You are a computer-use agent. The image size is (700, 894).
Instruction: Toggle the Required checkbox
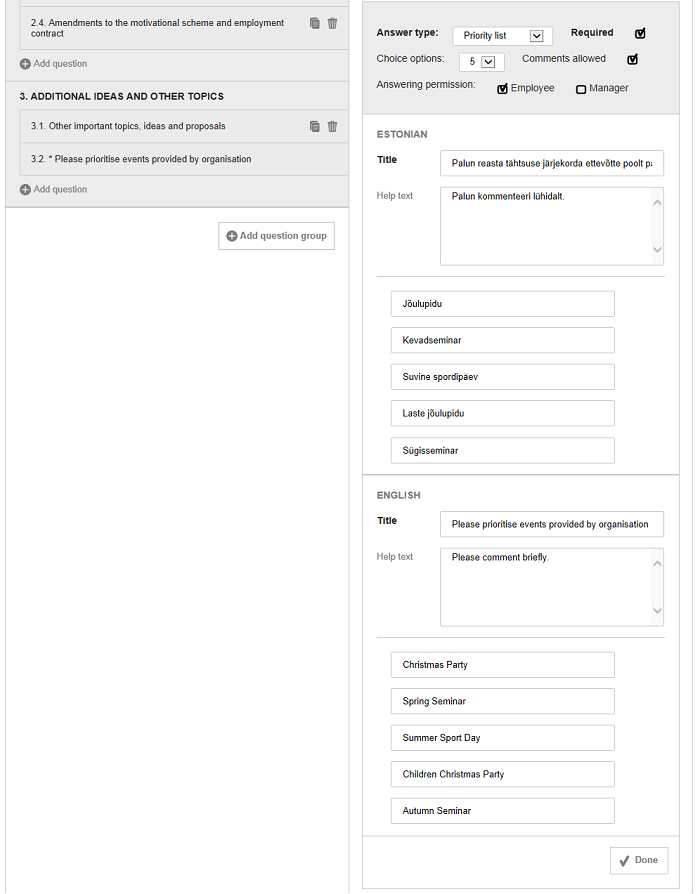(x=640, y=33)
